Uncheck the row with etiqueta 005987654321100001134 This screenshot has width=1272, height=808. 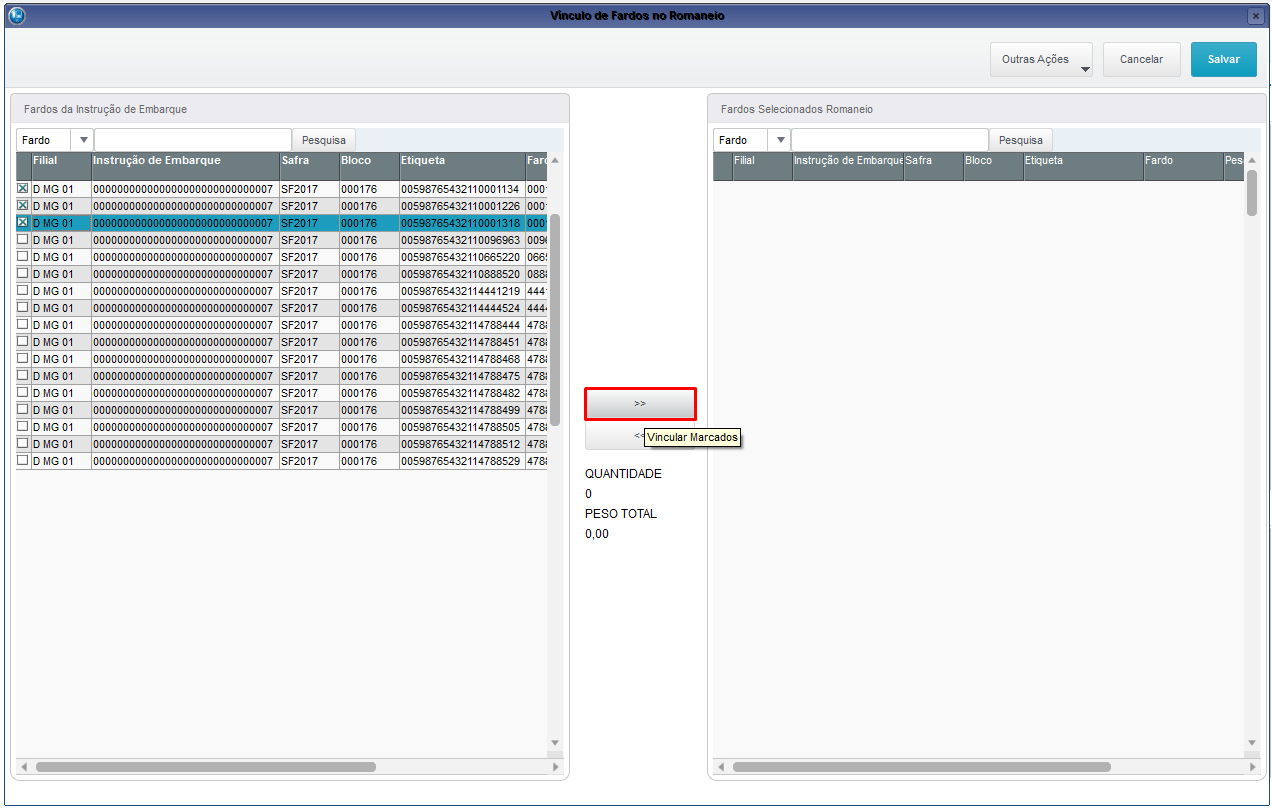[x=23, y=188]
